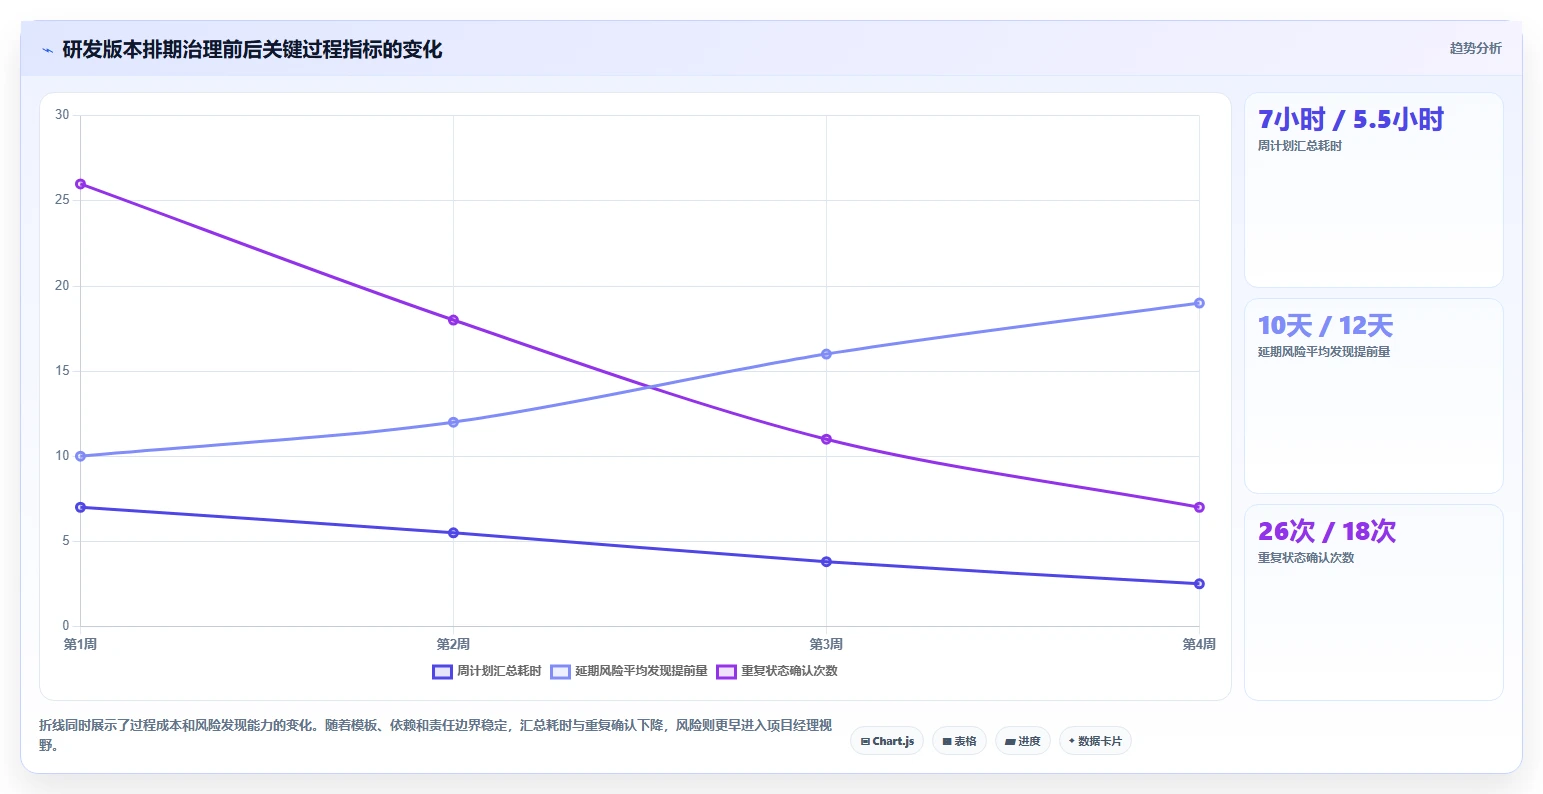Toggle the 延期风险平均发现提前量 legend series
The height and width of the screenshot is (794, 1543).
pyautogui.click(x=629, y=671)
